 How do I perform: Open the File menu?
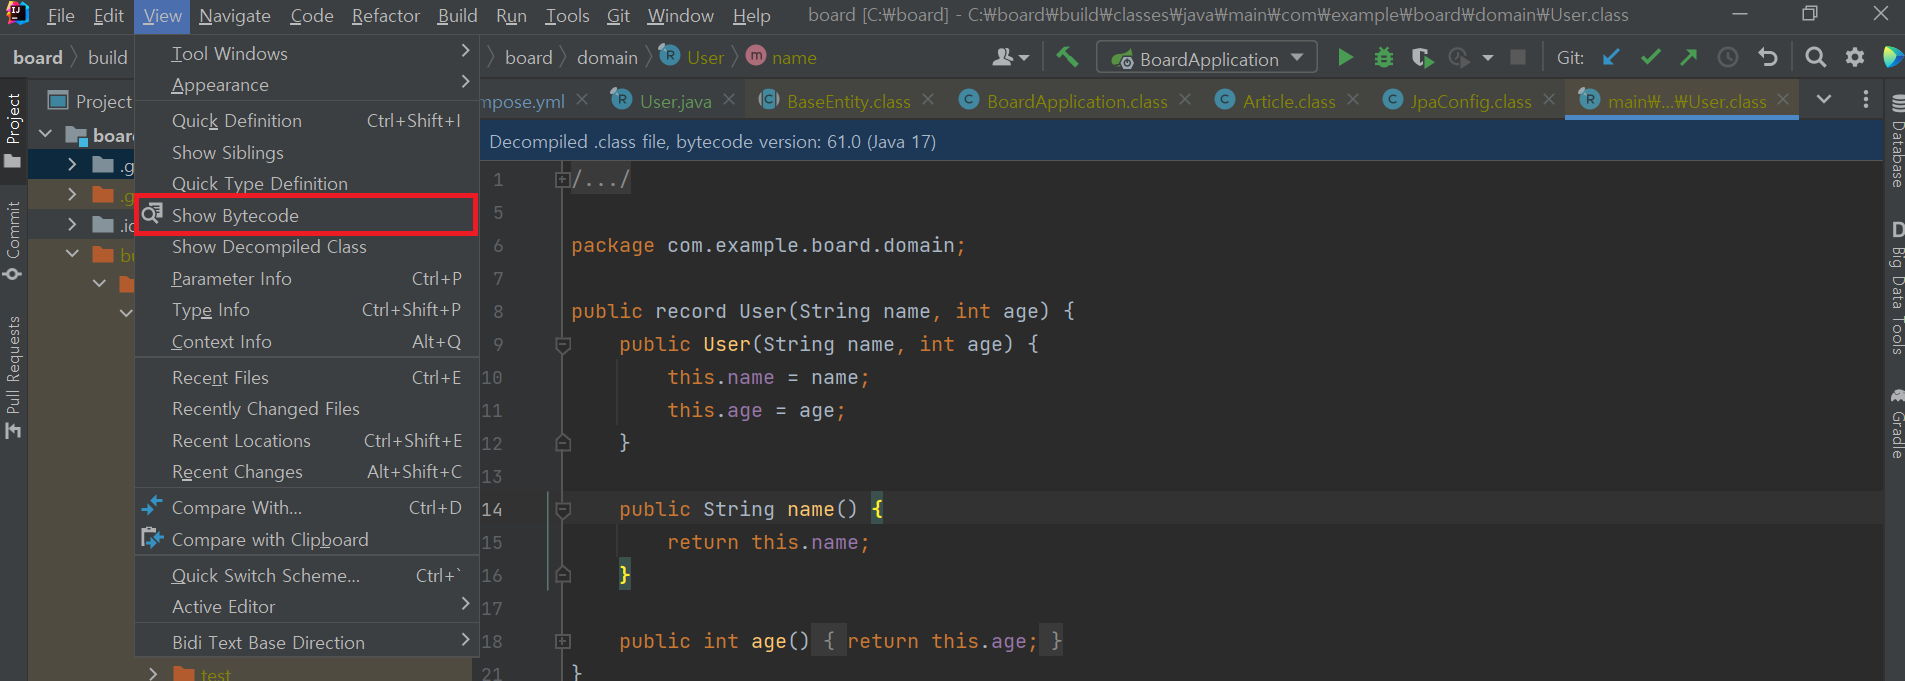pyautogui.click(x=60, y=16)
